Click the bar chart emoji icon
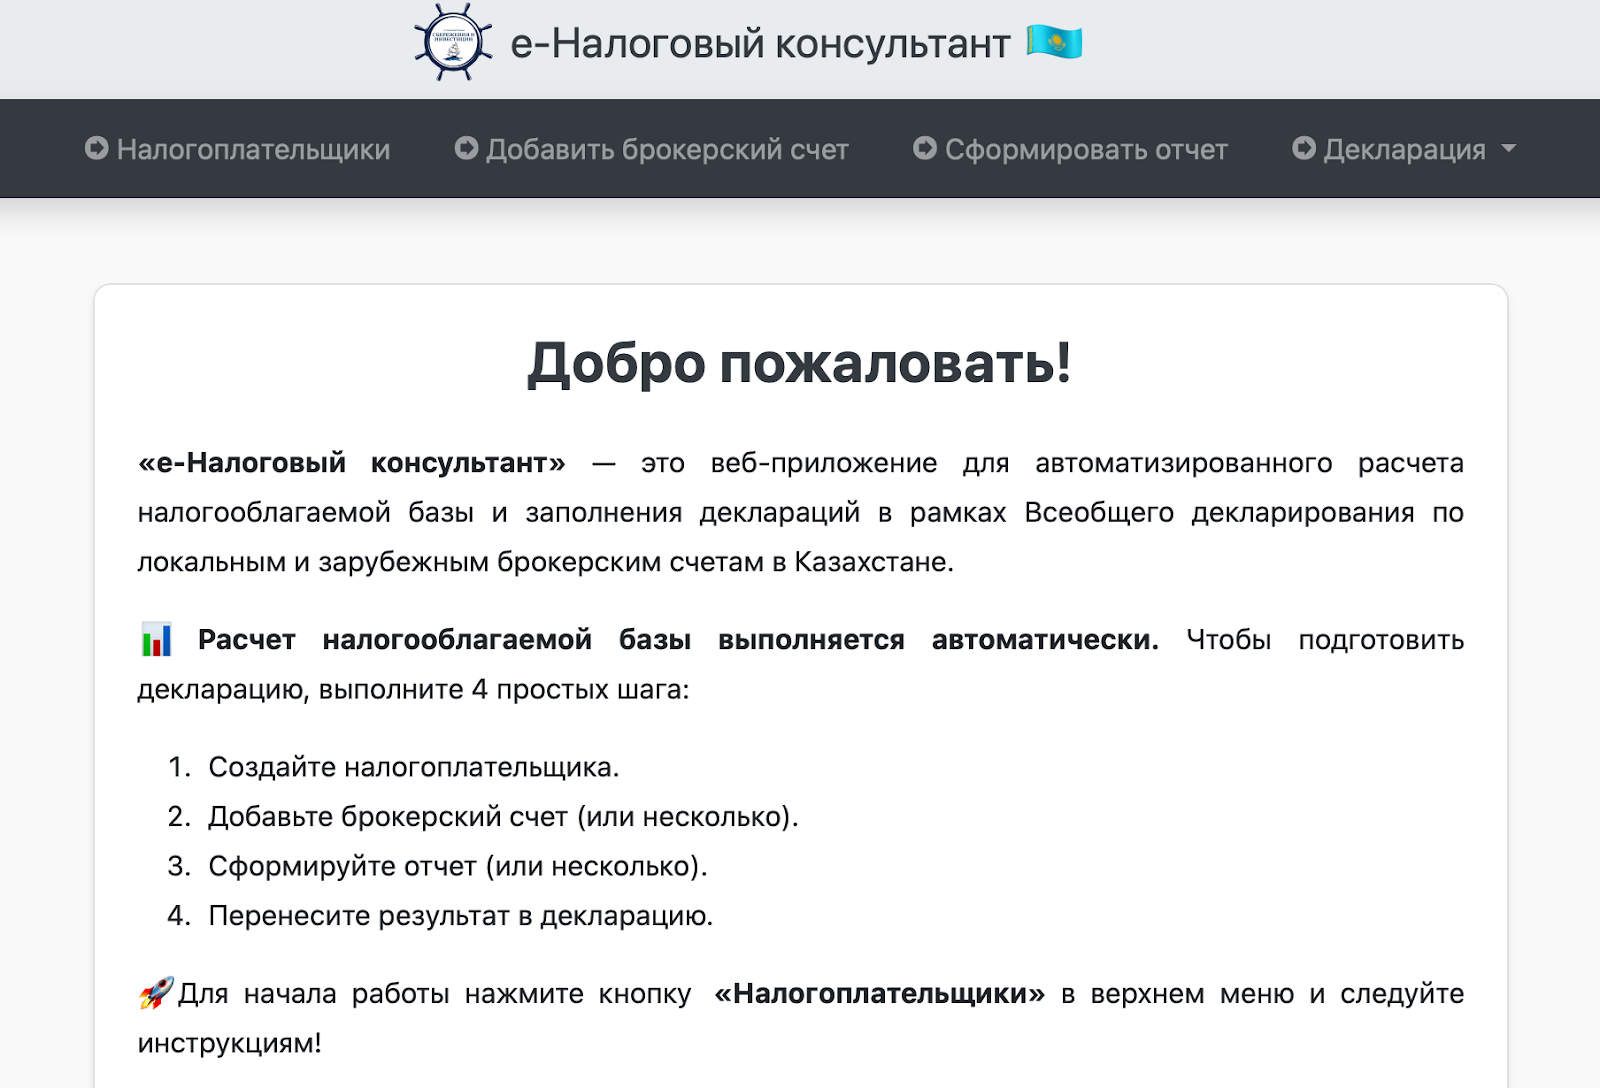 point(157,640)
